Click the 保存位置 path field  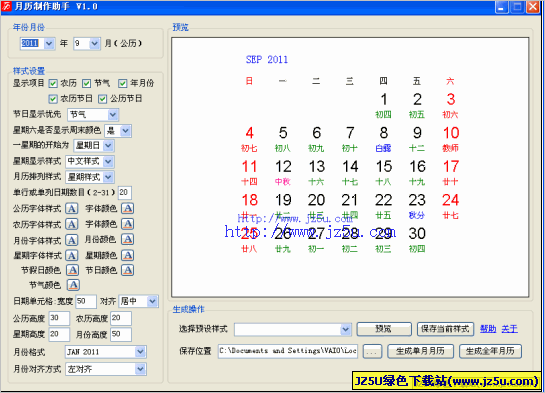(x=288, y=351)
